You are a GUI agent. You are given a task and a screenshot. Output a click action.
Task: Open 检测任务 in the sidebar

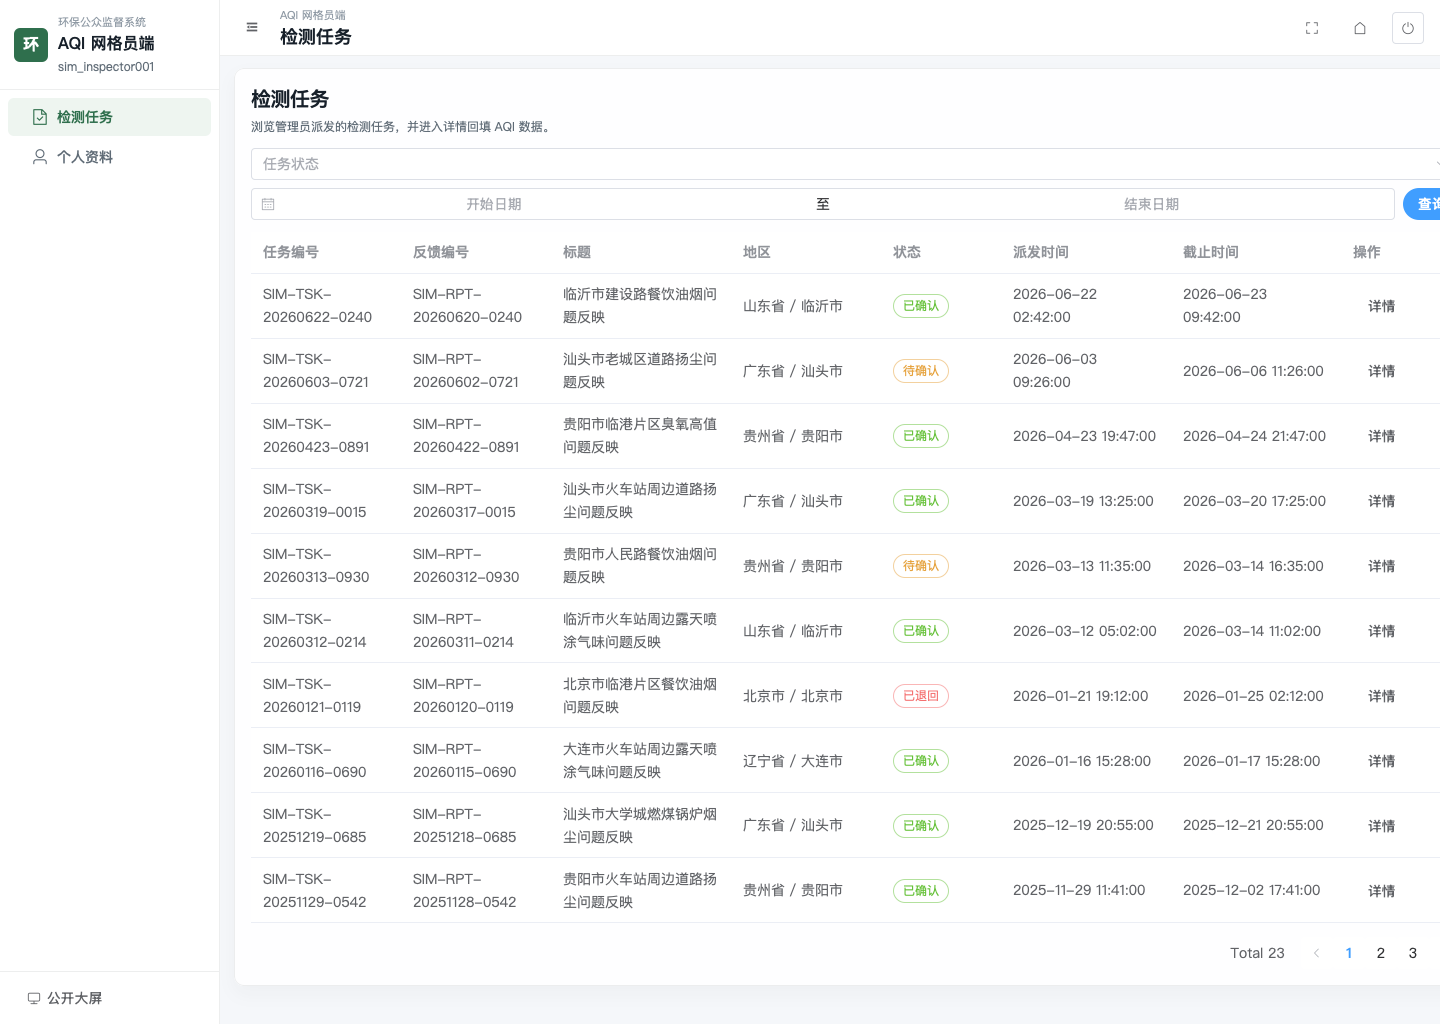point(109,117)
